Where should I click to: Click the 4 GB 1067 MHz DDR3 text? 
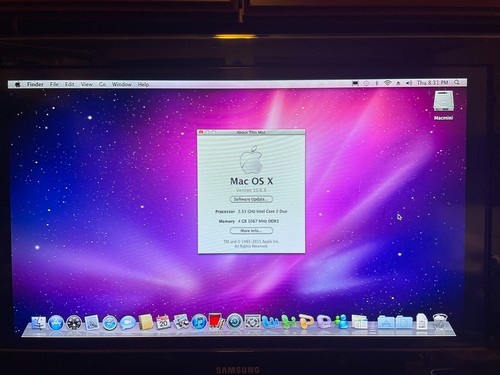[x=258, y=221]
